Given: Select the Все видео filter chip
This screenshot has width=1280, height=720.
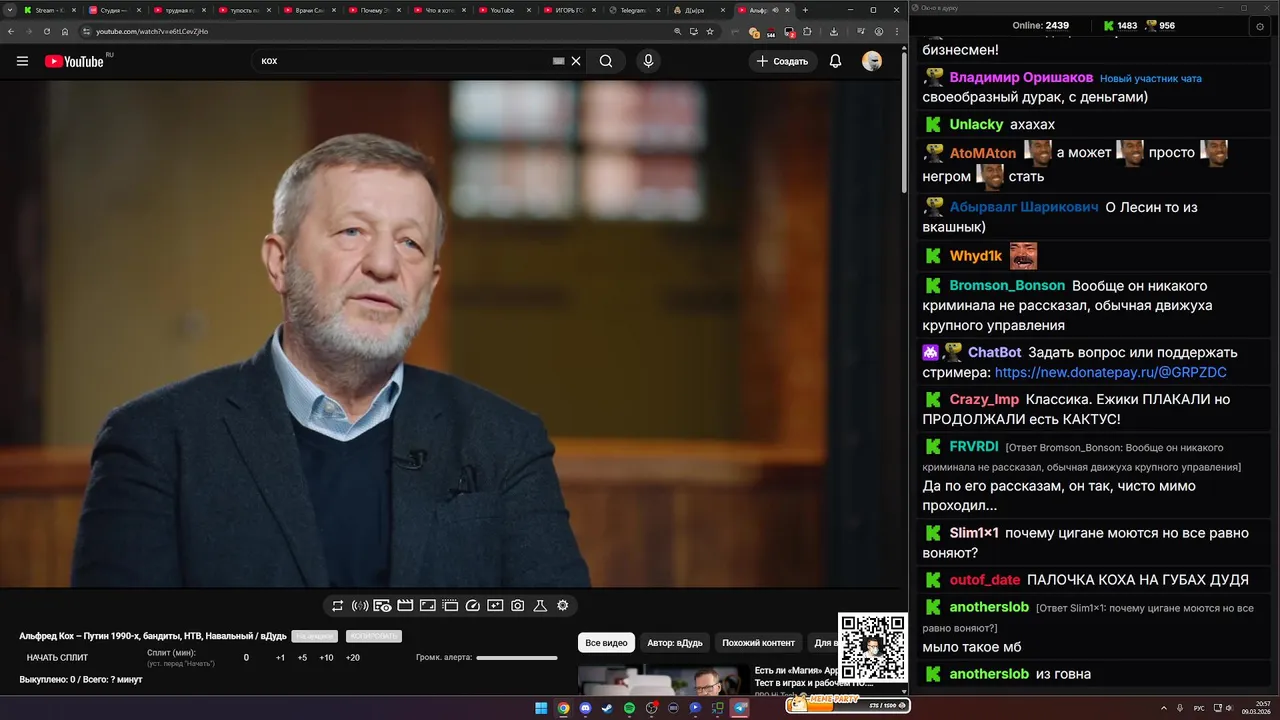Looking at the screenshot, I should (x=606, y=643).
